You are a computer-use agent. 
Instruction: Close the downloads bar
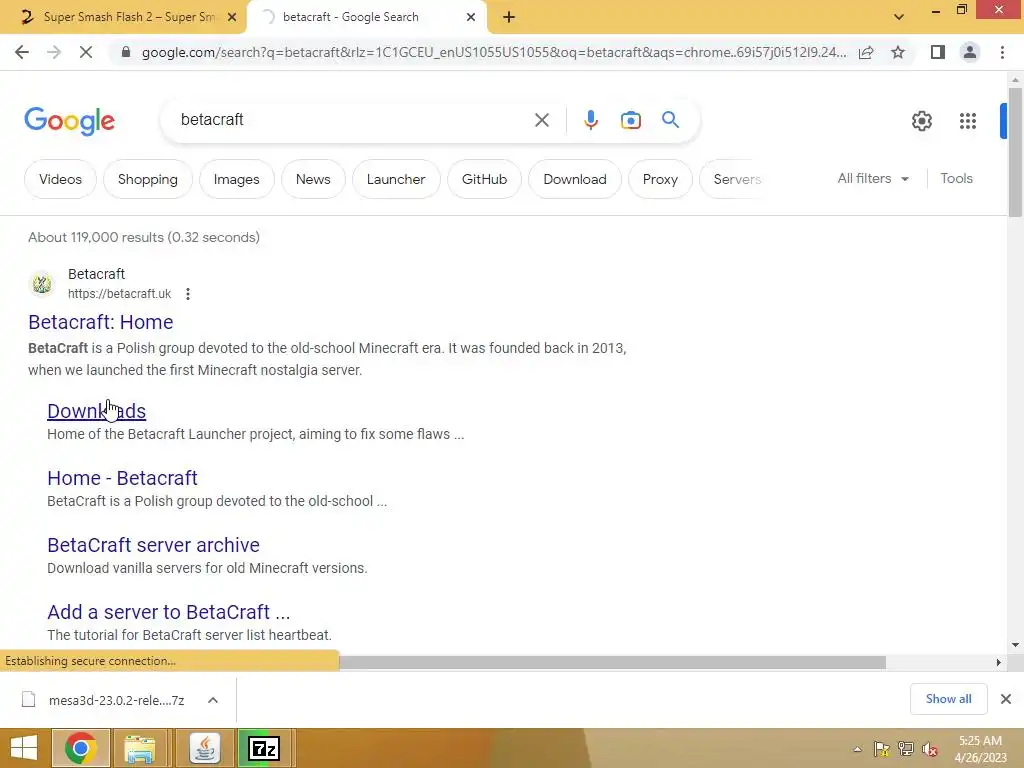(1006, 699)
